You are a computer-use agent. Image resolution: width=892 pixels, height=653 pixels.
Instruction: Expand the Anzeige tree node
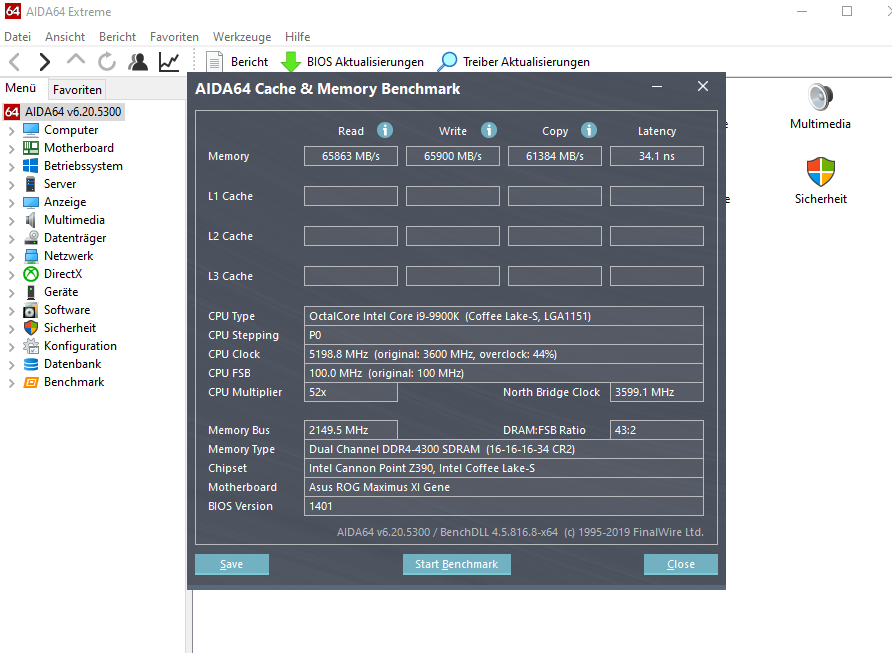pyautogui.click(x=11, y=203)
